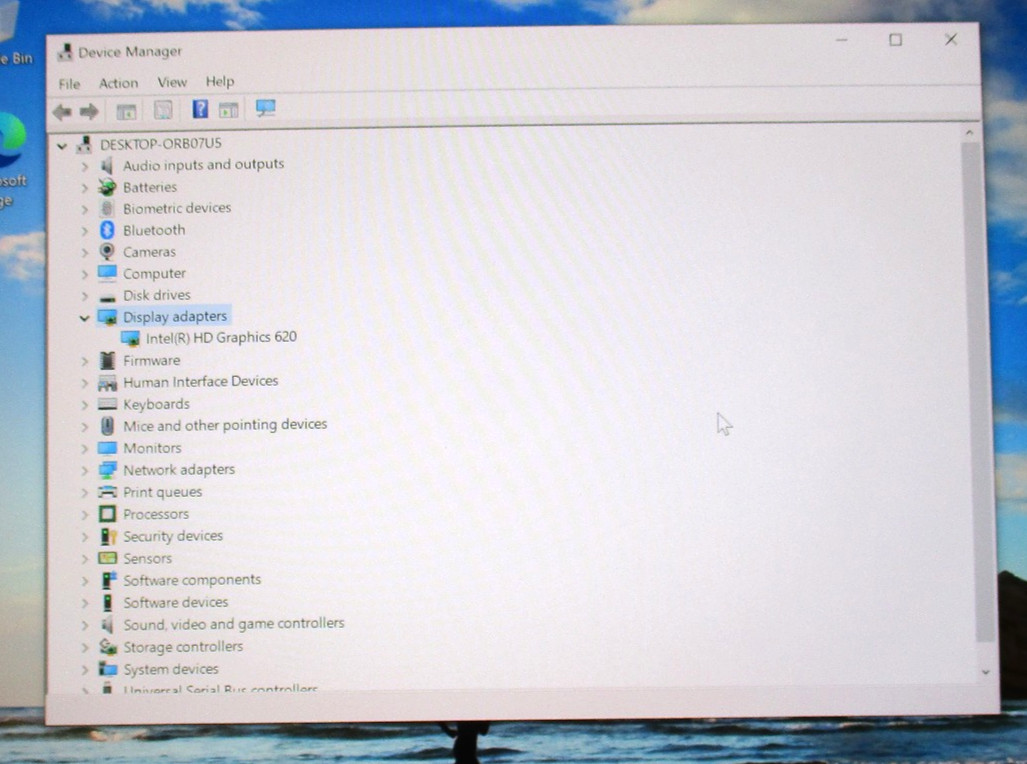1027x764 pixels.
Task: Select the Firmware label
Action: (151, 360)
